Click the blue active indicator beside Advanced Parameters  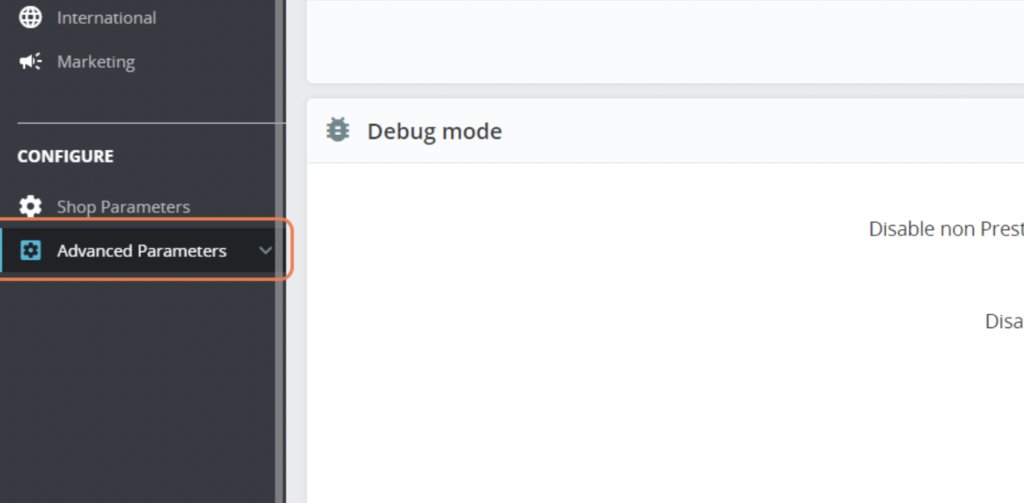[1, 250]
